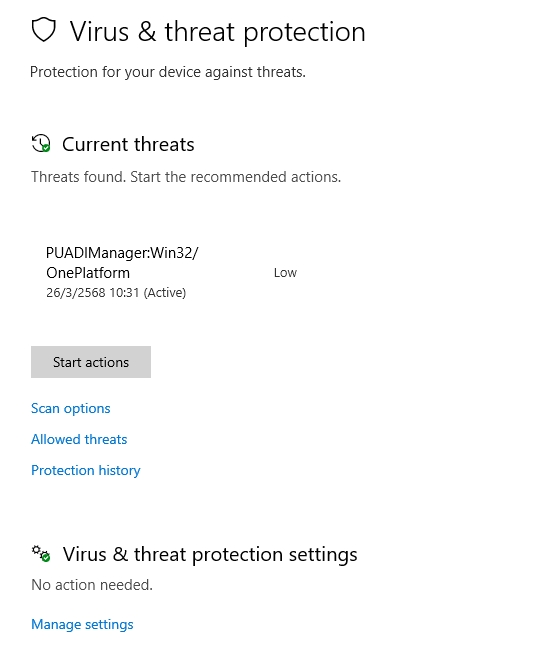Click the Virus & threat protection page heading
Image resolution: width=541 pixels, height=657 pixels.
217,32
